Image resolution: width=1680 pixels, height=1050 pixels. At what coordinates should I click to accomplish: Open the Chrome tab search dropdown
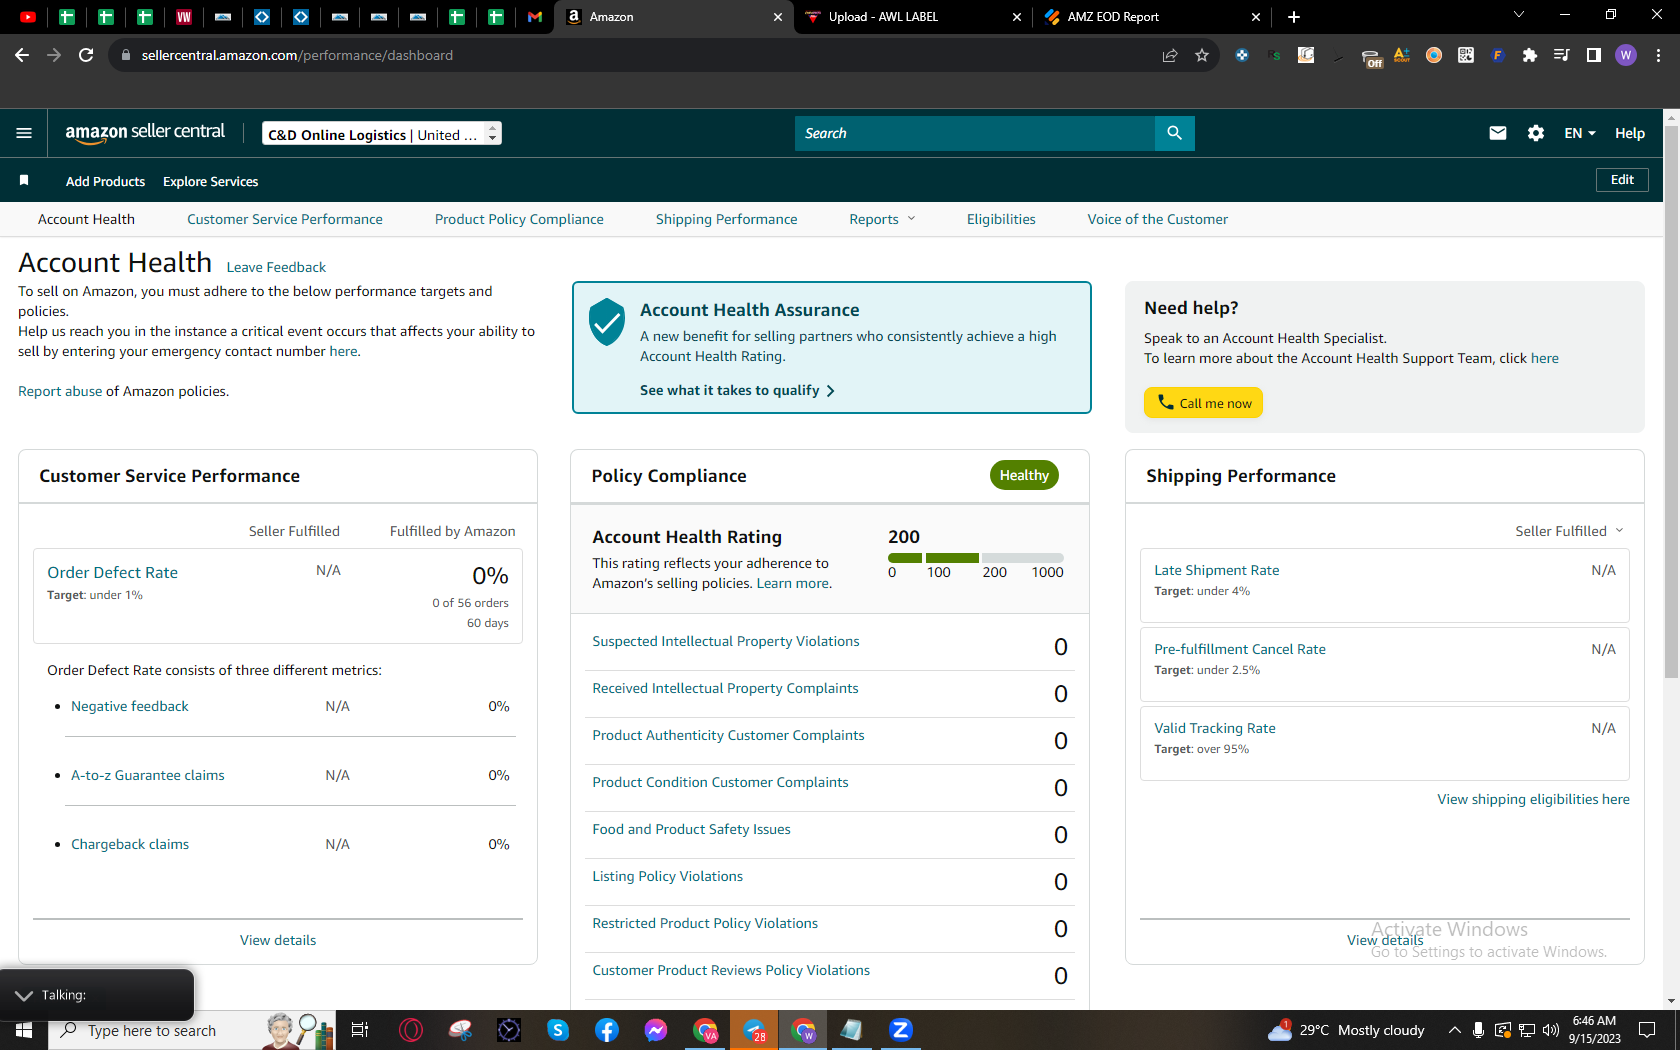pyautogui.click(x=1519, y=15)
